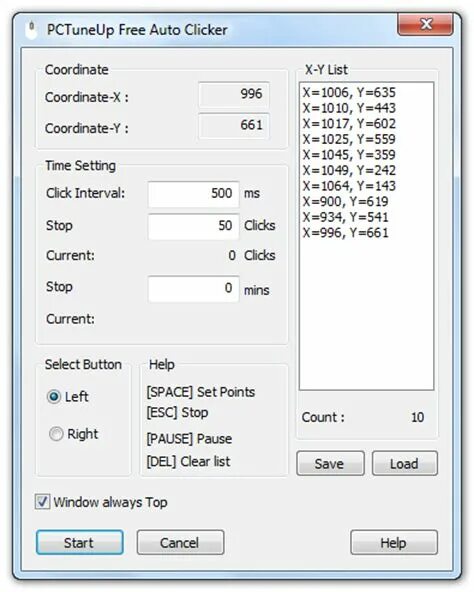Click the Coordinate-Y value field 661

[234, 125]
